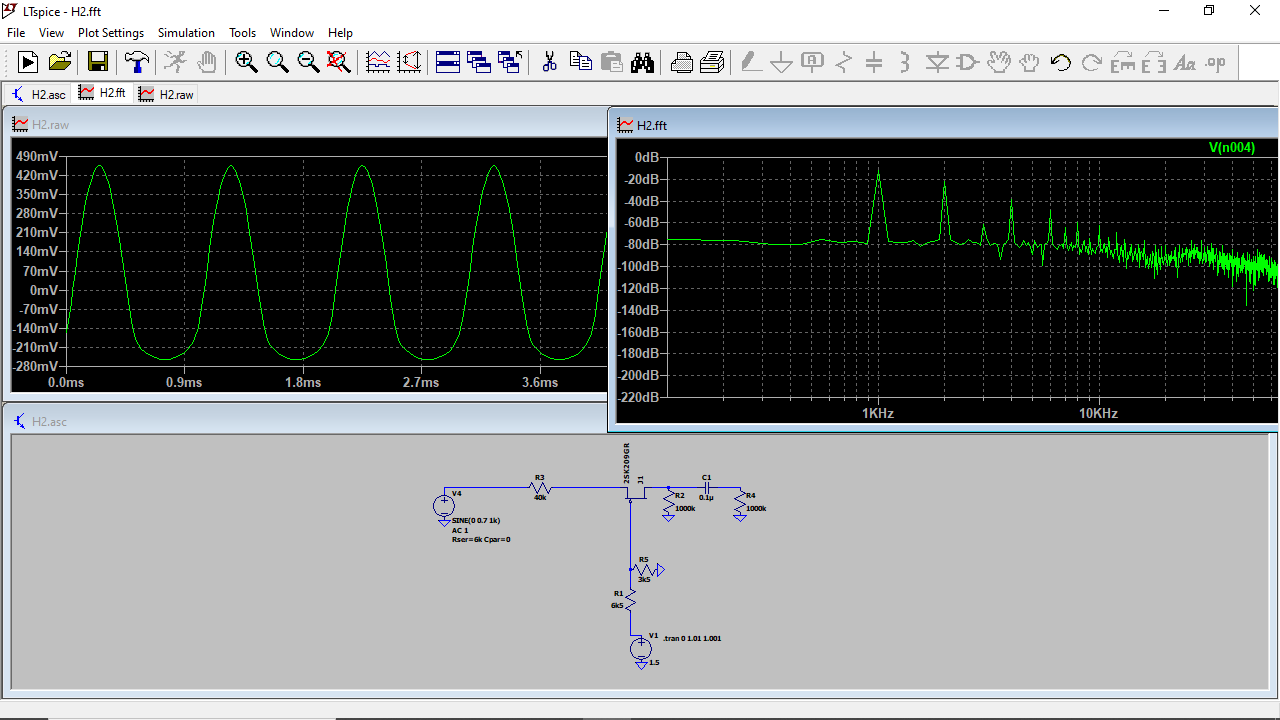Click the Component gate icon
Viewport: 1280px width, 720px height.
(x=967, y=62)
